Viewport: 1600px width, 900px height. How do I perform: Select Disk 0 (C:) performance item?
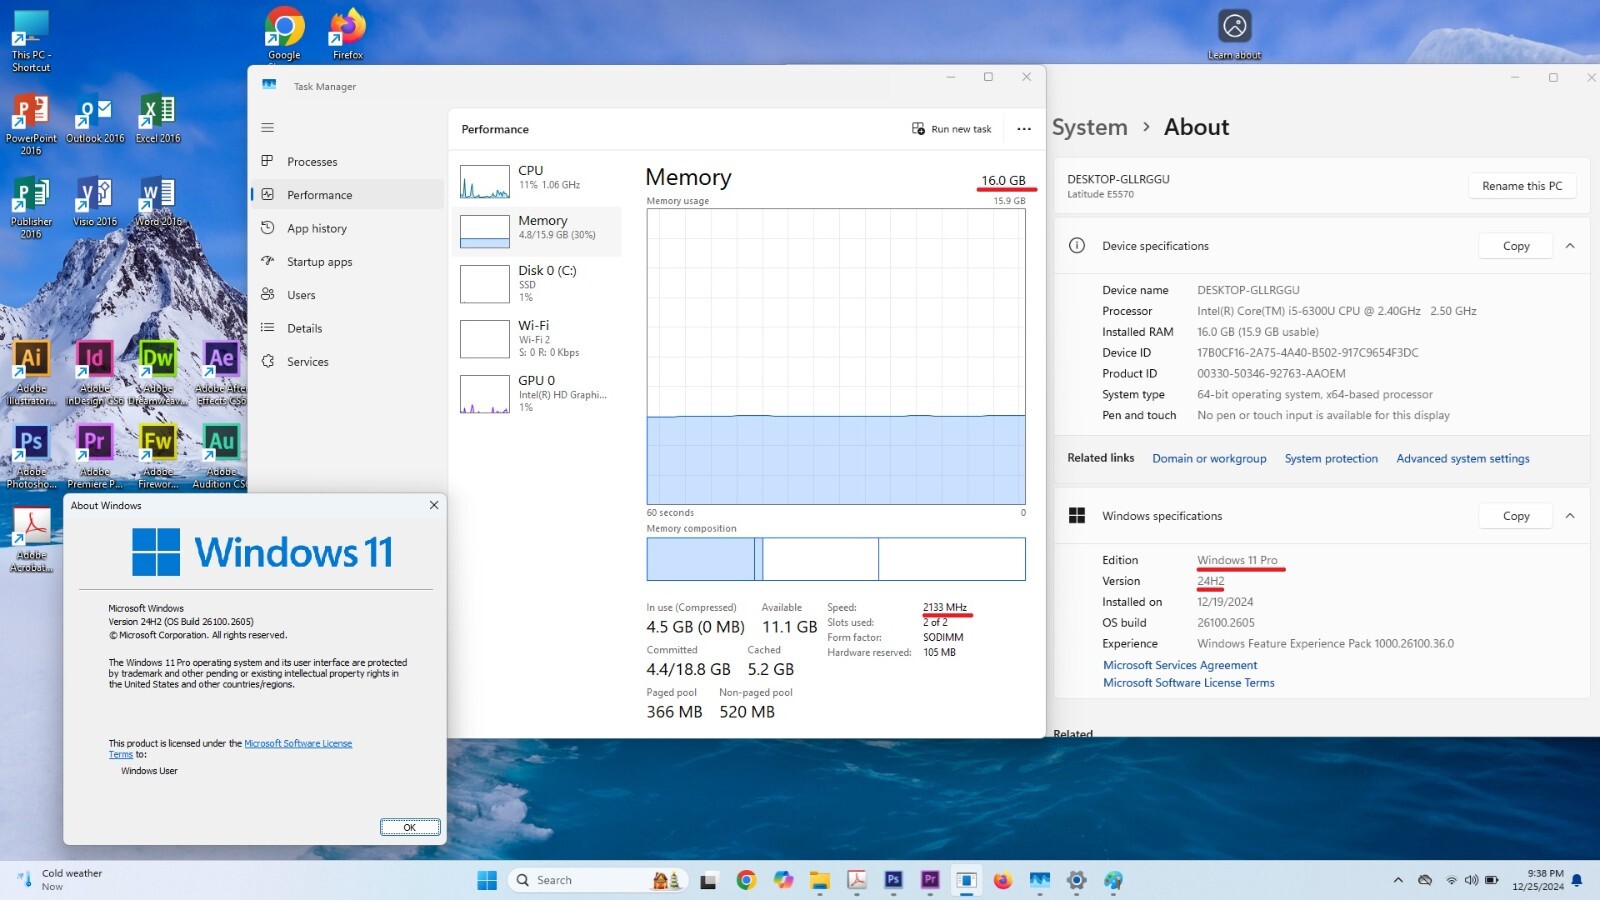click(x=538, y=284)
